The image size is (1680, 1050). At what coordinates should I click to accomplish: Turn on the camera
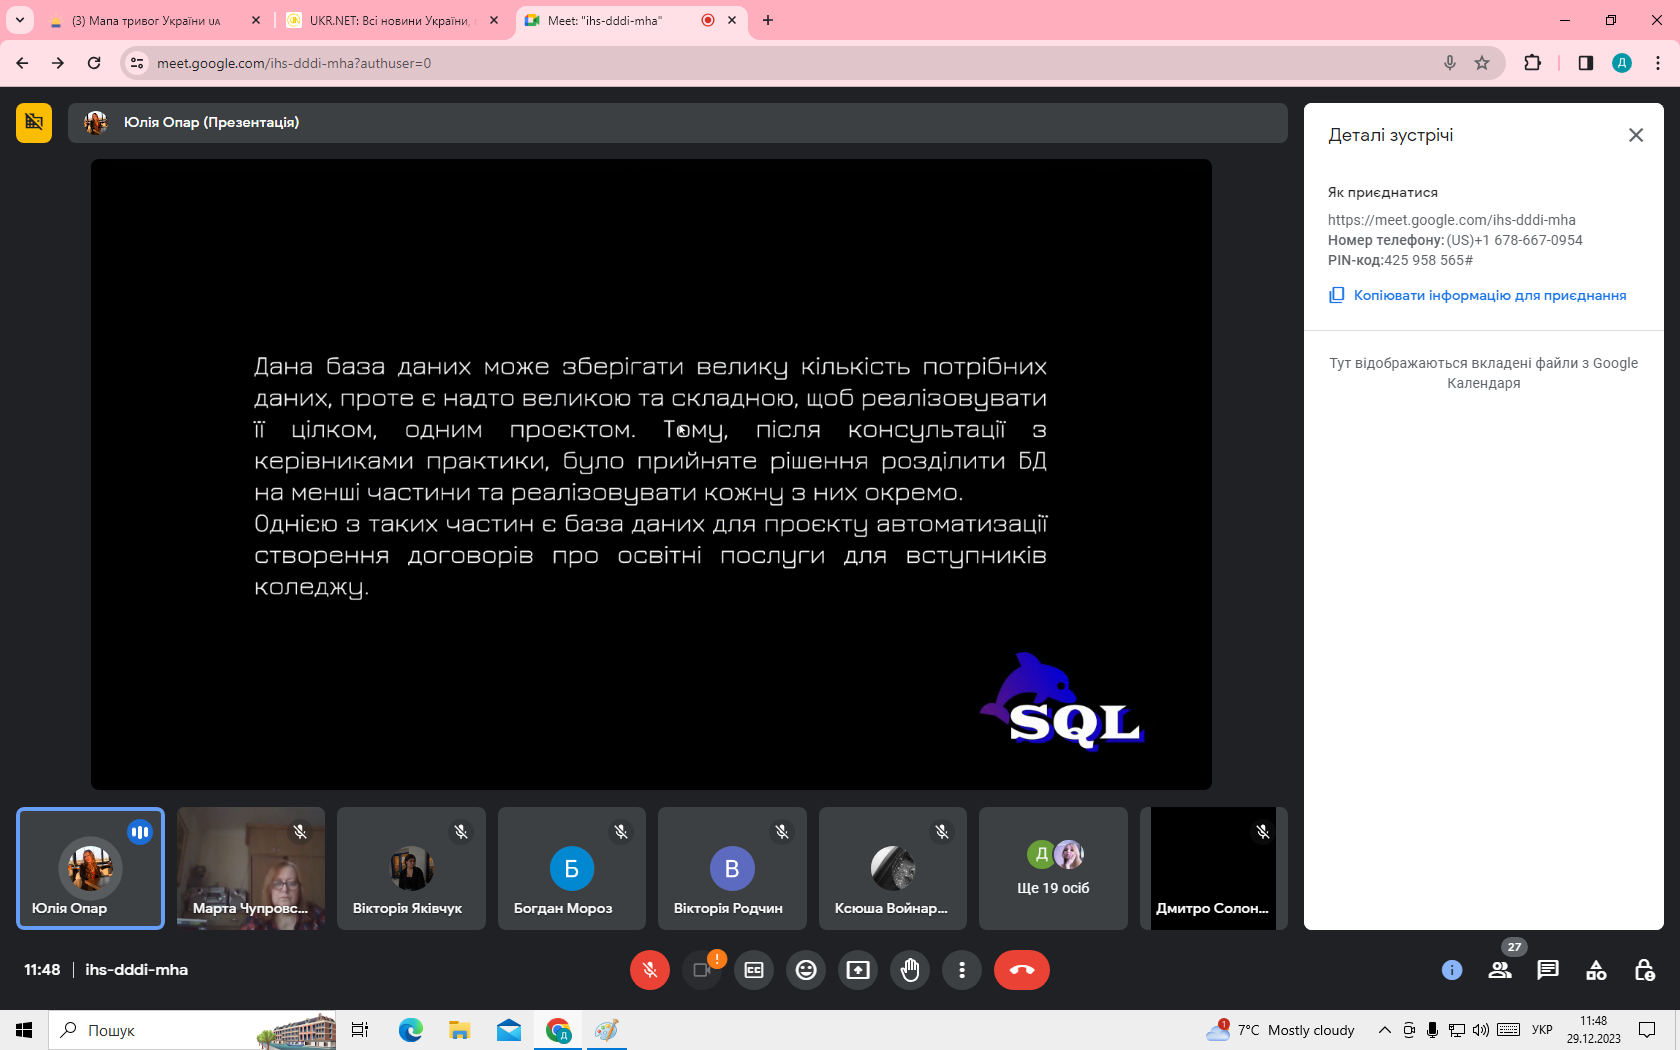702,970
